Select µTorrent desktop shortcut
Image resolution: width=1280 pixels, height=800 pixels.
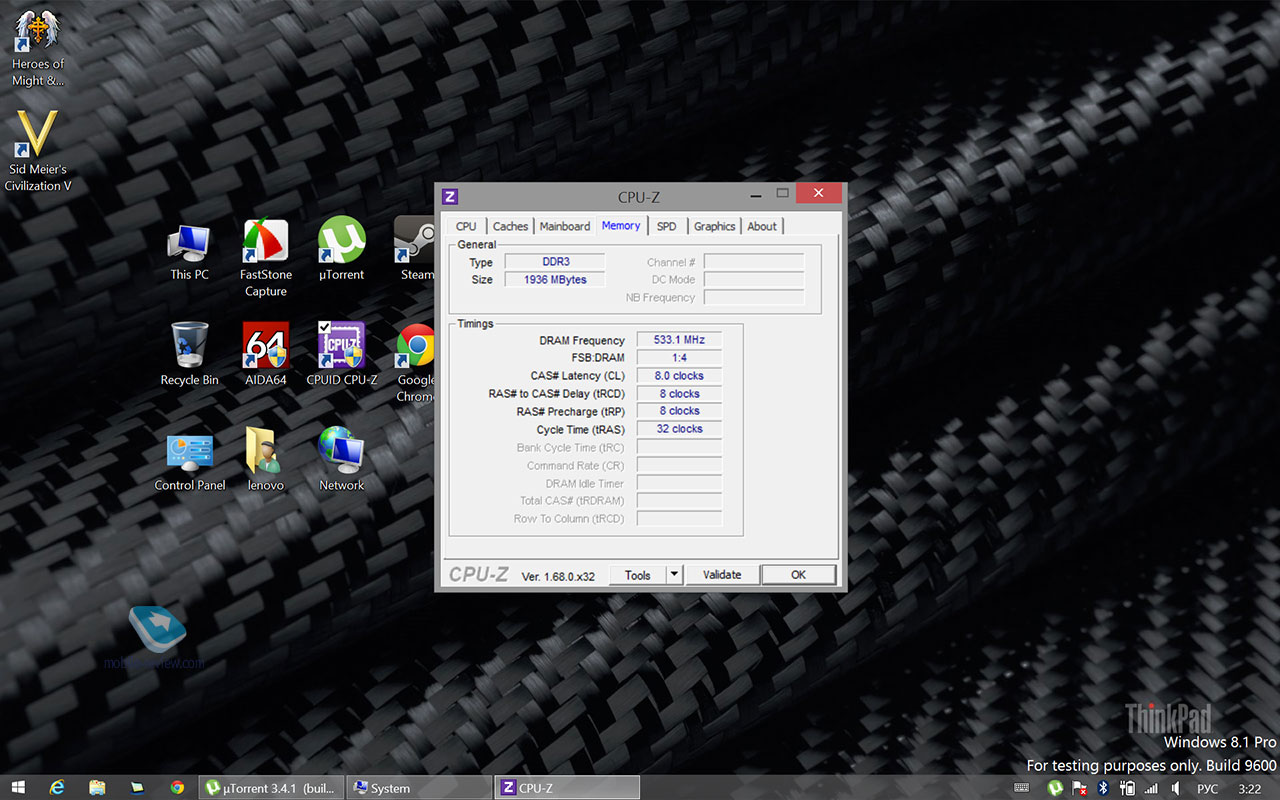point(341,250)
